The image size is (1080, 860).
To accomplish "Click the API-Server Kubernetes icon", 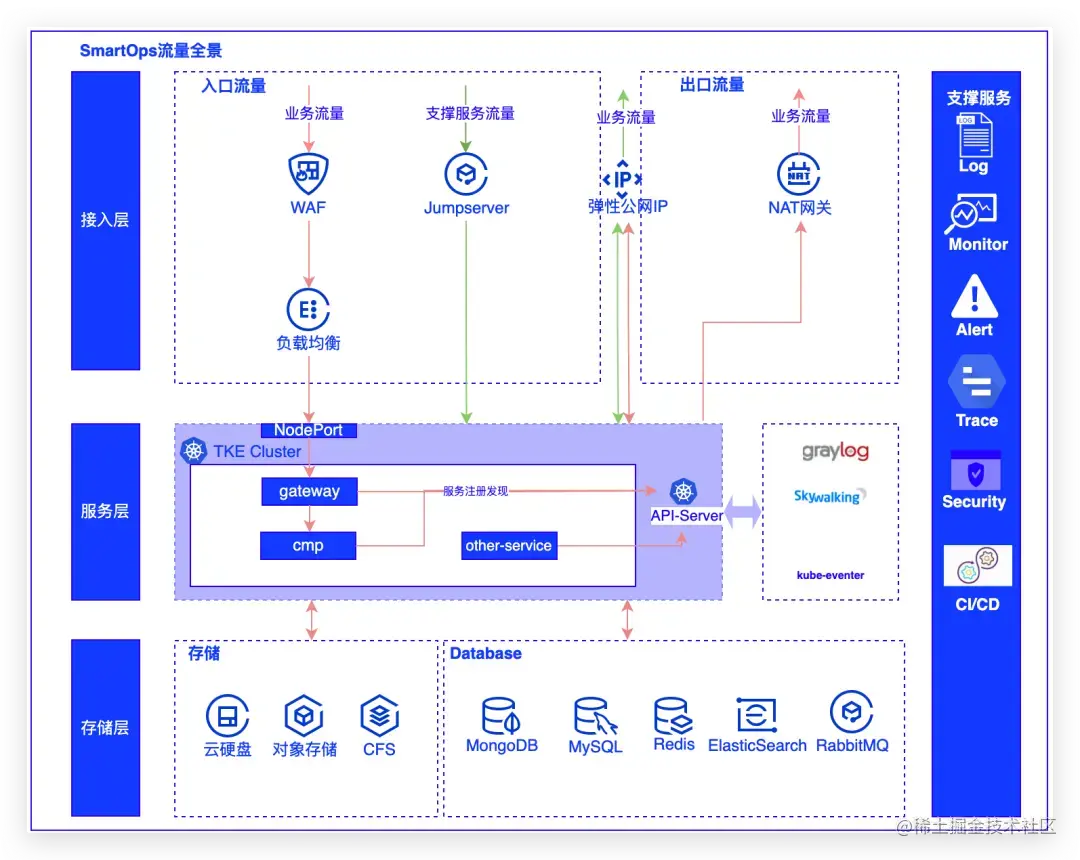I will click(684, 491).
